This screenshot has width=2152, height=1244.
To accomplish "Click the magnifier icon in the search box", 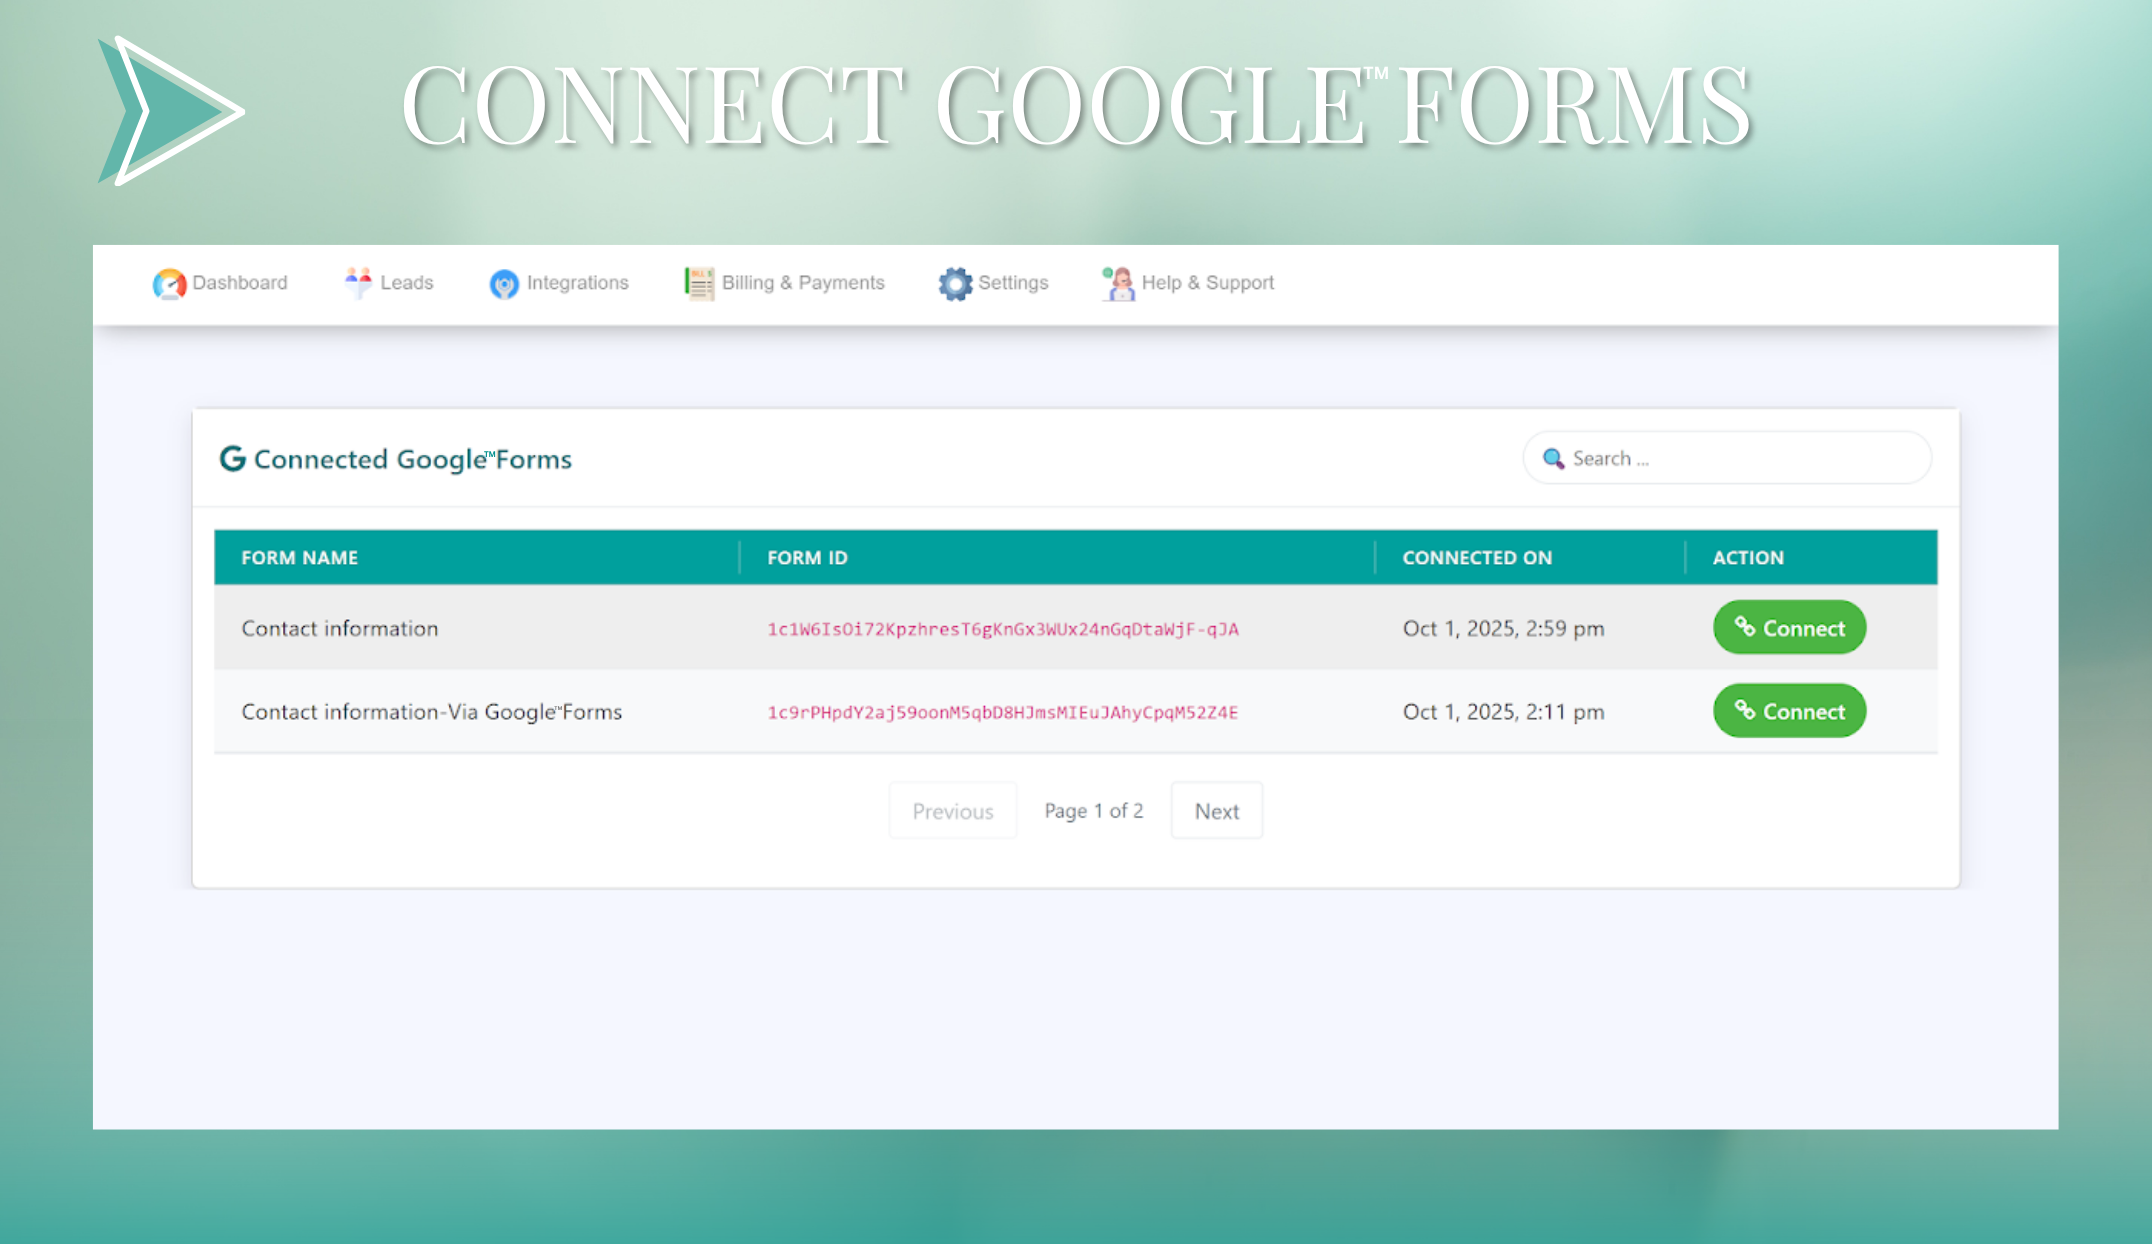I will [x=1554, y=458].
